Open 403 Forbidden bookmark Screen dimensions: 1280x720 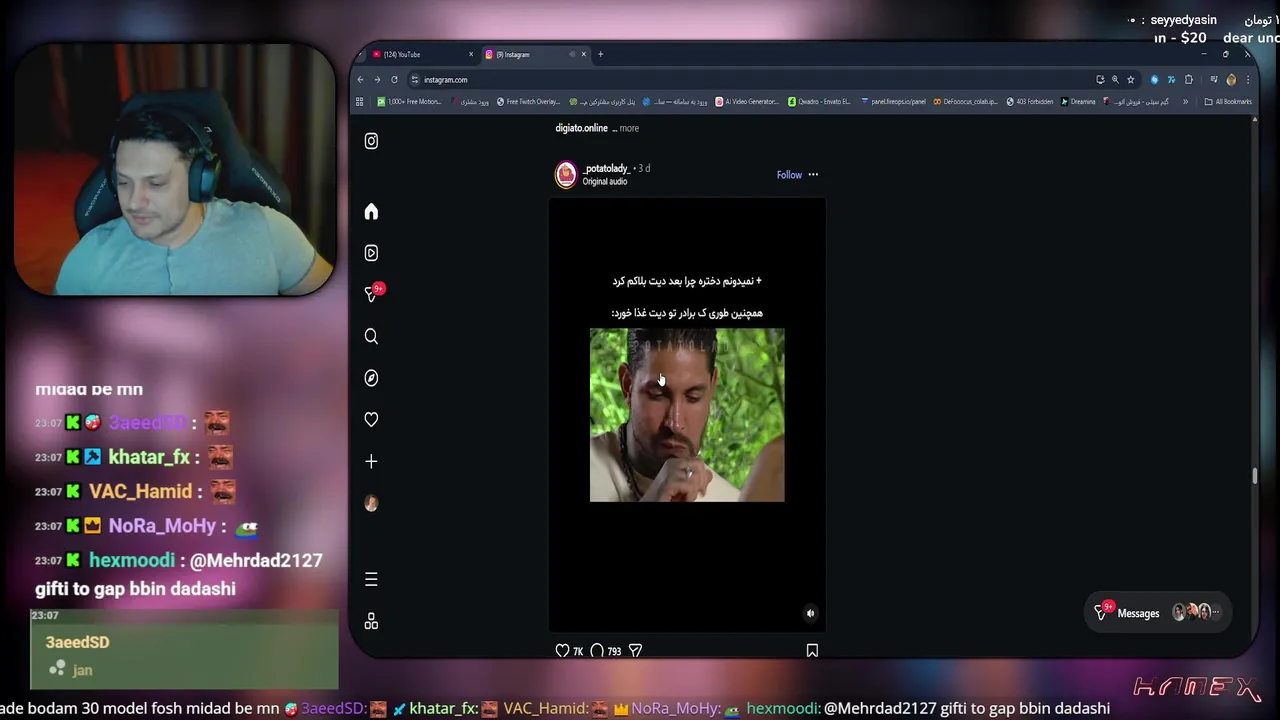coord(1029,101)
